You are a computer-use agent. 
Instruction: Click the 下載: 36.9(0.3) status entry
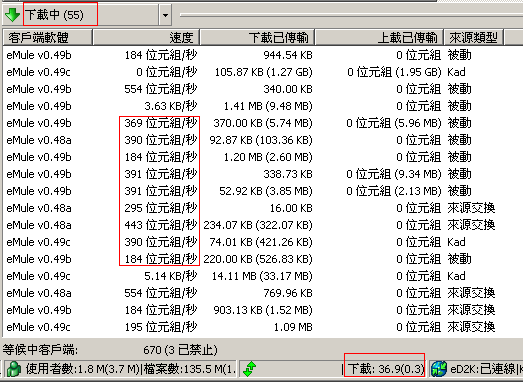[386, 369]
